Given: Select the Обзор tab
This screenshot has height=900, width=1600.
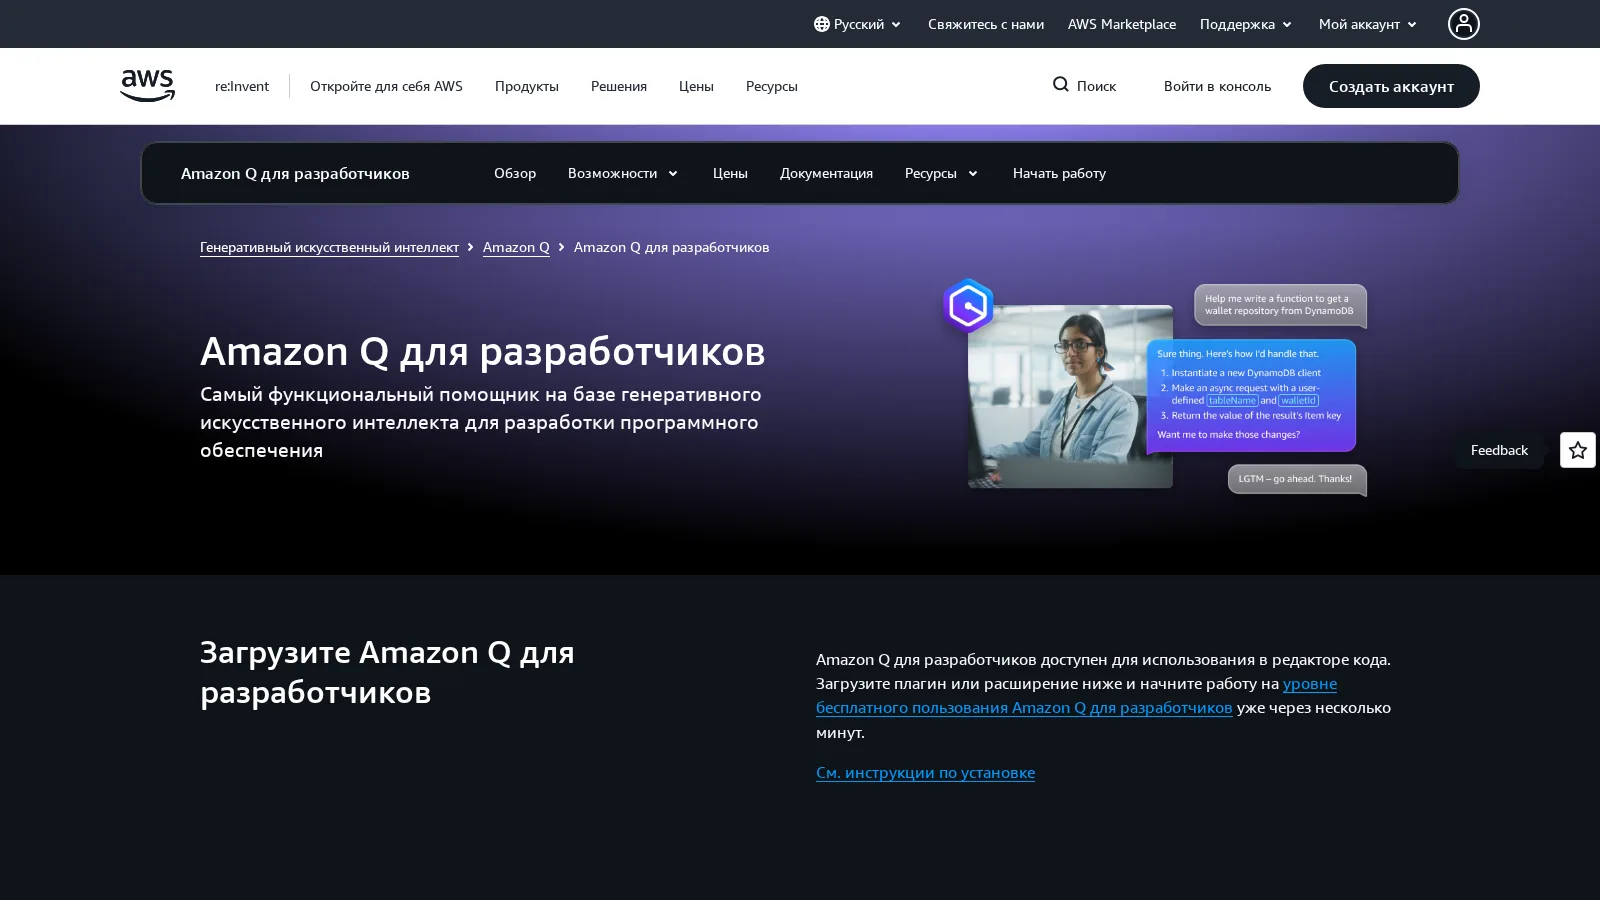Looking at the screenshot, I should [x=515, y=173].
